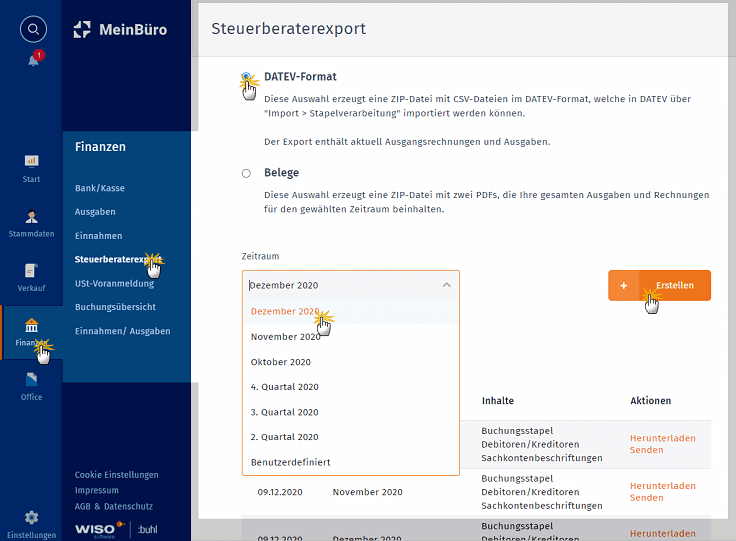Click November 2020 period cell in table

coord(368,492)
